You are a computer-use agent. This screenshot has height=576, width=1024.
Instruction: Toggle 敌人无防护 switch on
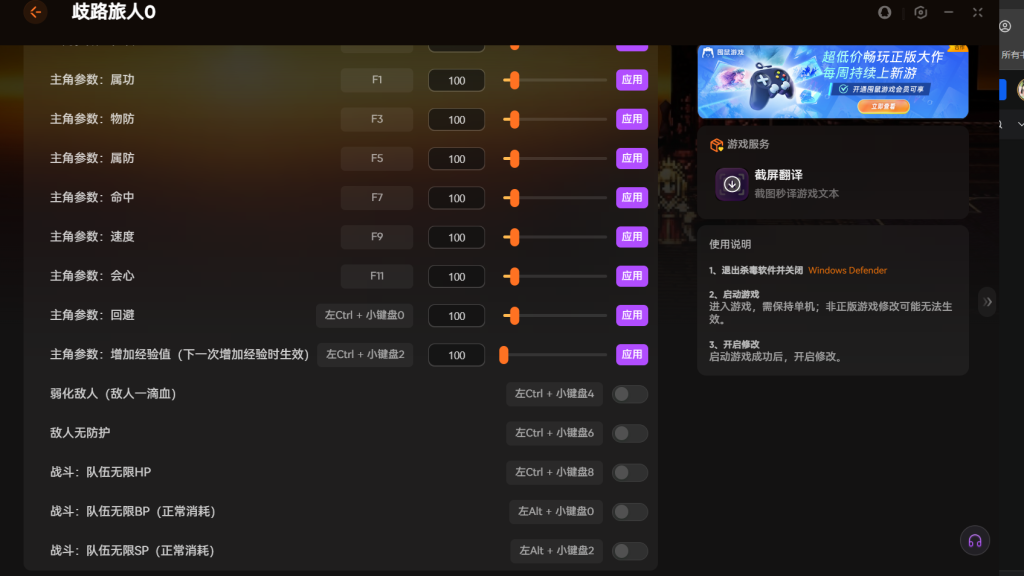(x=630, y=433)
